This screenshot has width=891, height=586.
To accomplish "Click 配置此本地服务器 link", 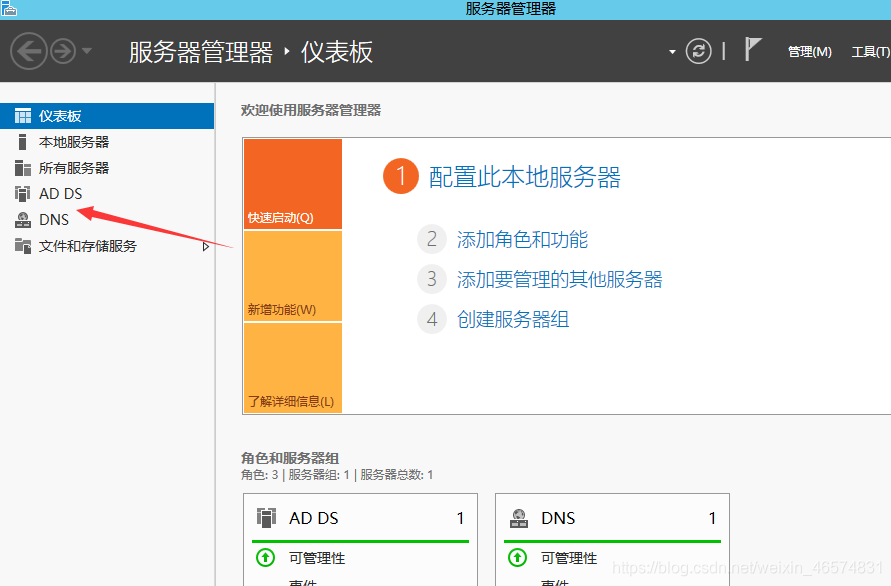I will [x=524, y=177].
